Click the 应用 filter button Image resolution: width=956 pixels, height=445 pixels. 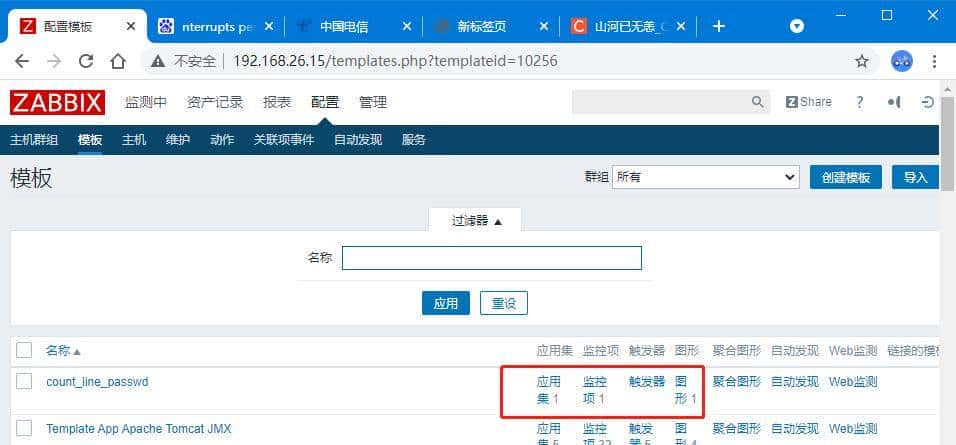tap(446, 303)
